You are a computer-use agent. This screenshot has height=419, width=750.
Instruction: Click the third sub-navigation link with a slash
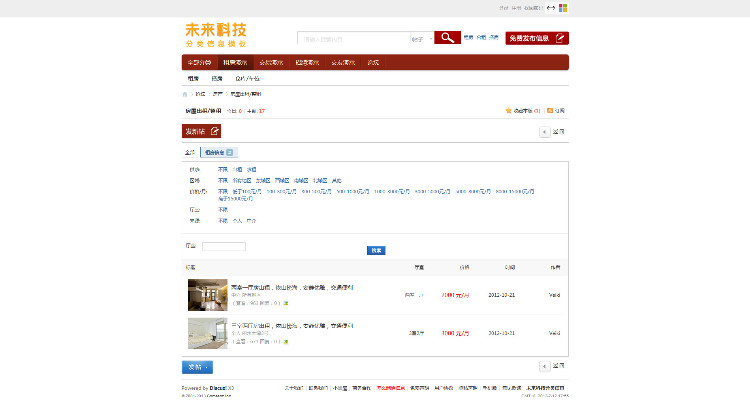[x=247, y=78]
